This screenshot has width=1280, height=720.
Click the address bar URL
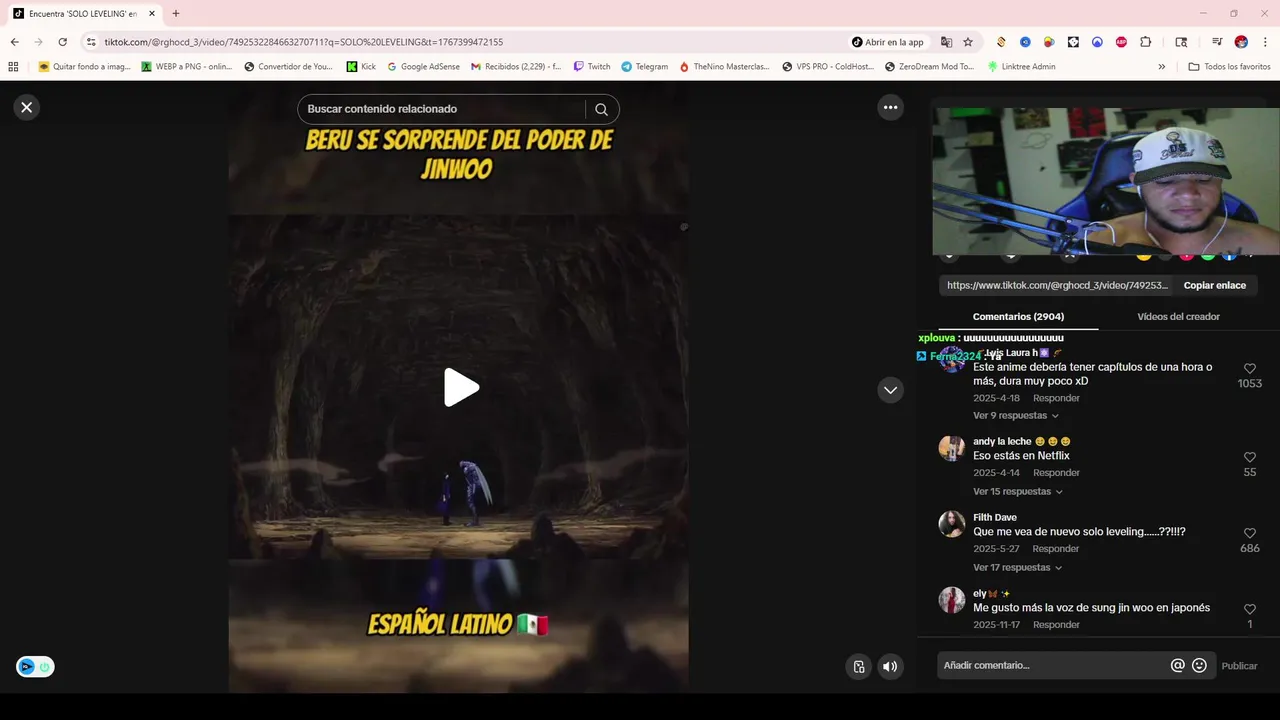point(304,42)
